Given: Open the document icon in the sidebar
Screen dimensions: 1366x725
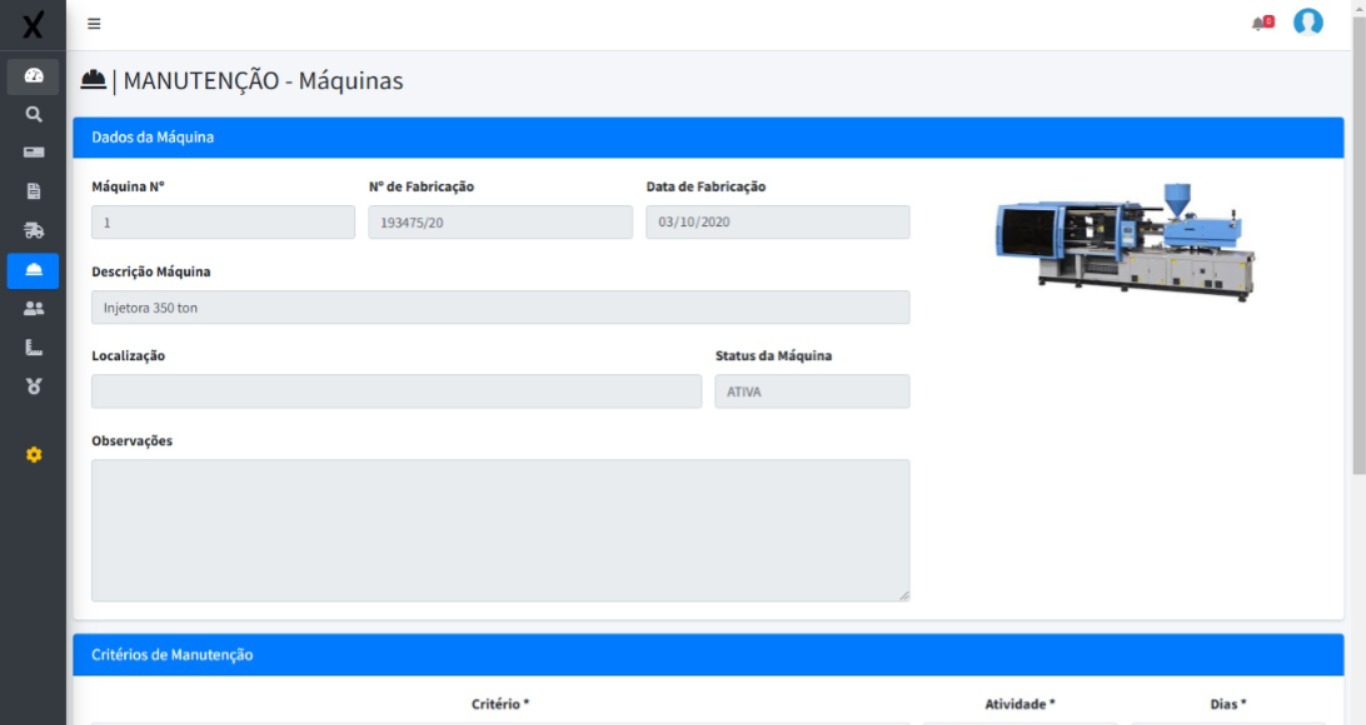Looking at the screenshot, I should click(33, 192).
